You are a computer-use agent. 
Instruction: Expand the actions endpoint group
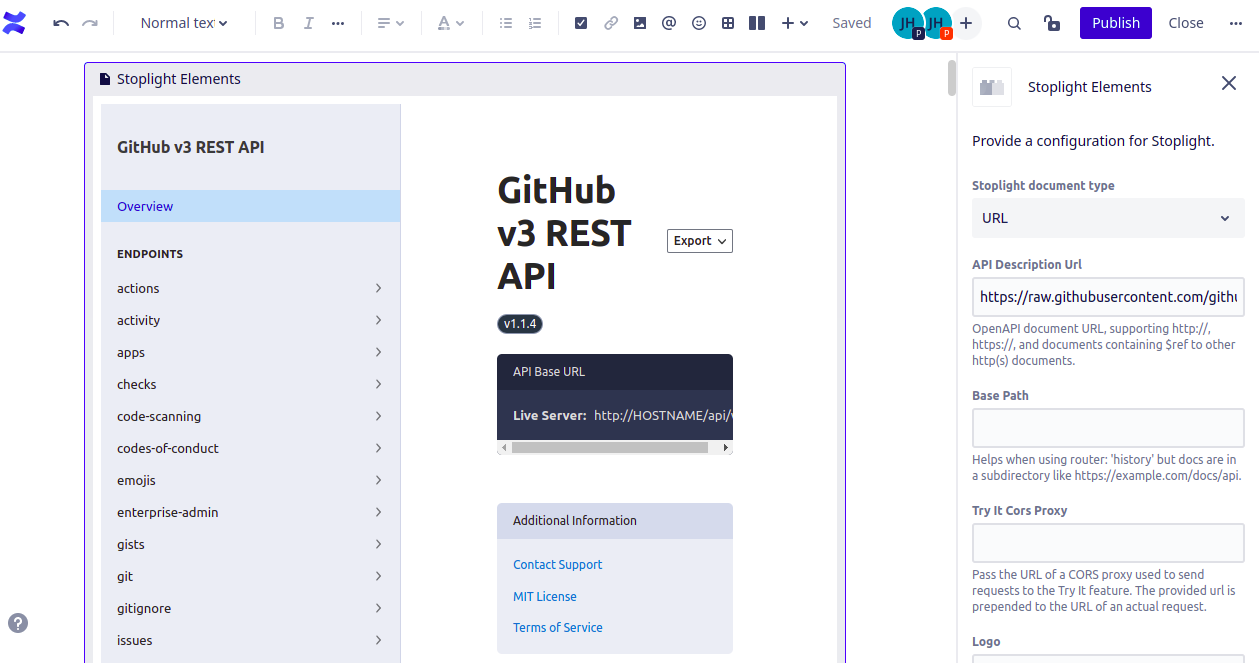tap(250, 288)
